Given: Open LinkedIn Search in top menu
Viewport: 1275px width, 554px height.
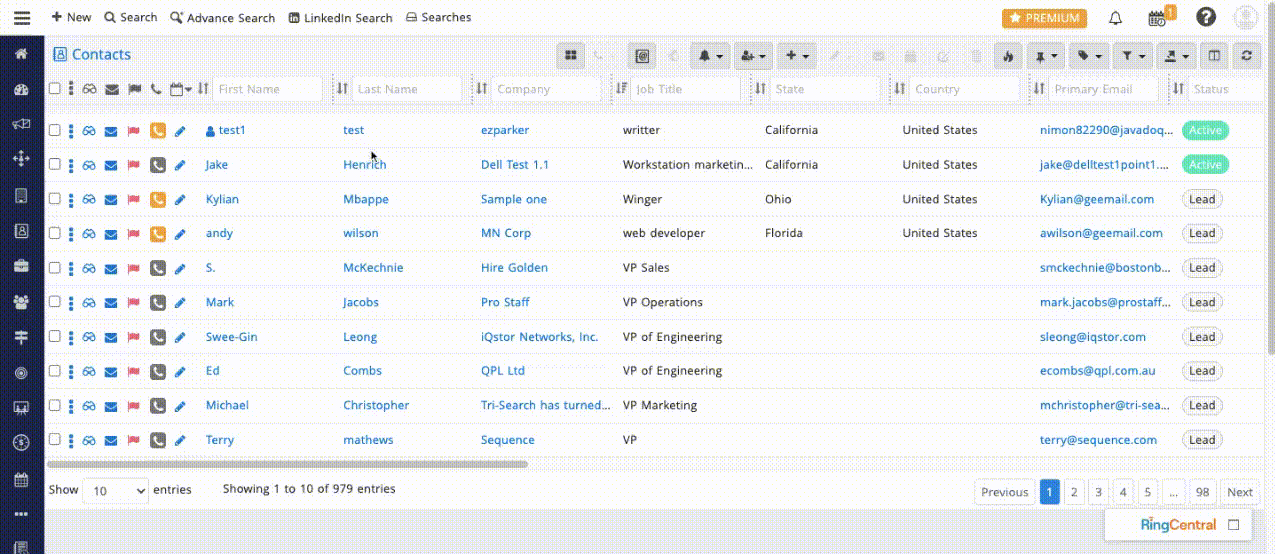Looking at the screenshot, I should pyautogui.click(x=340, y=17).
